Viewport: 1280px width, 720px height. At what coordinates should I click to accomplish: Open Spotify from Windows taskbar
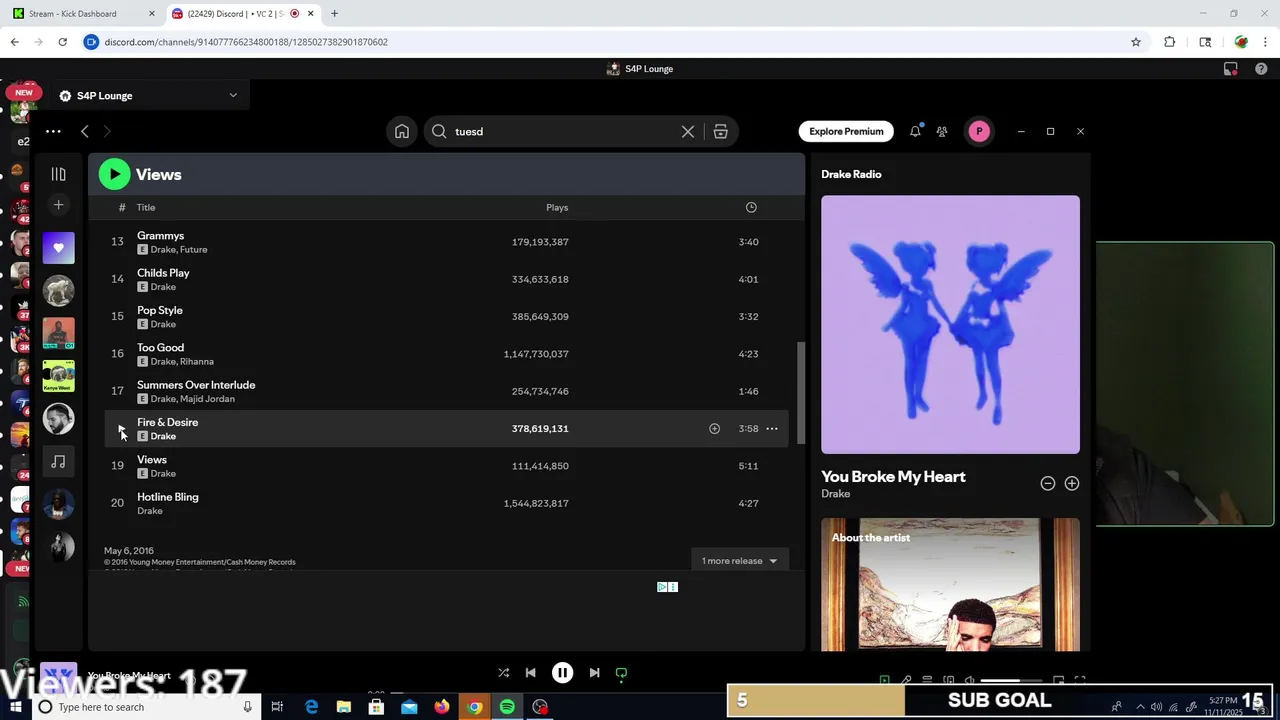point(507,707)
